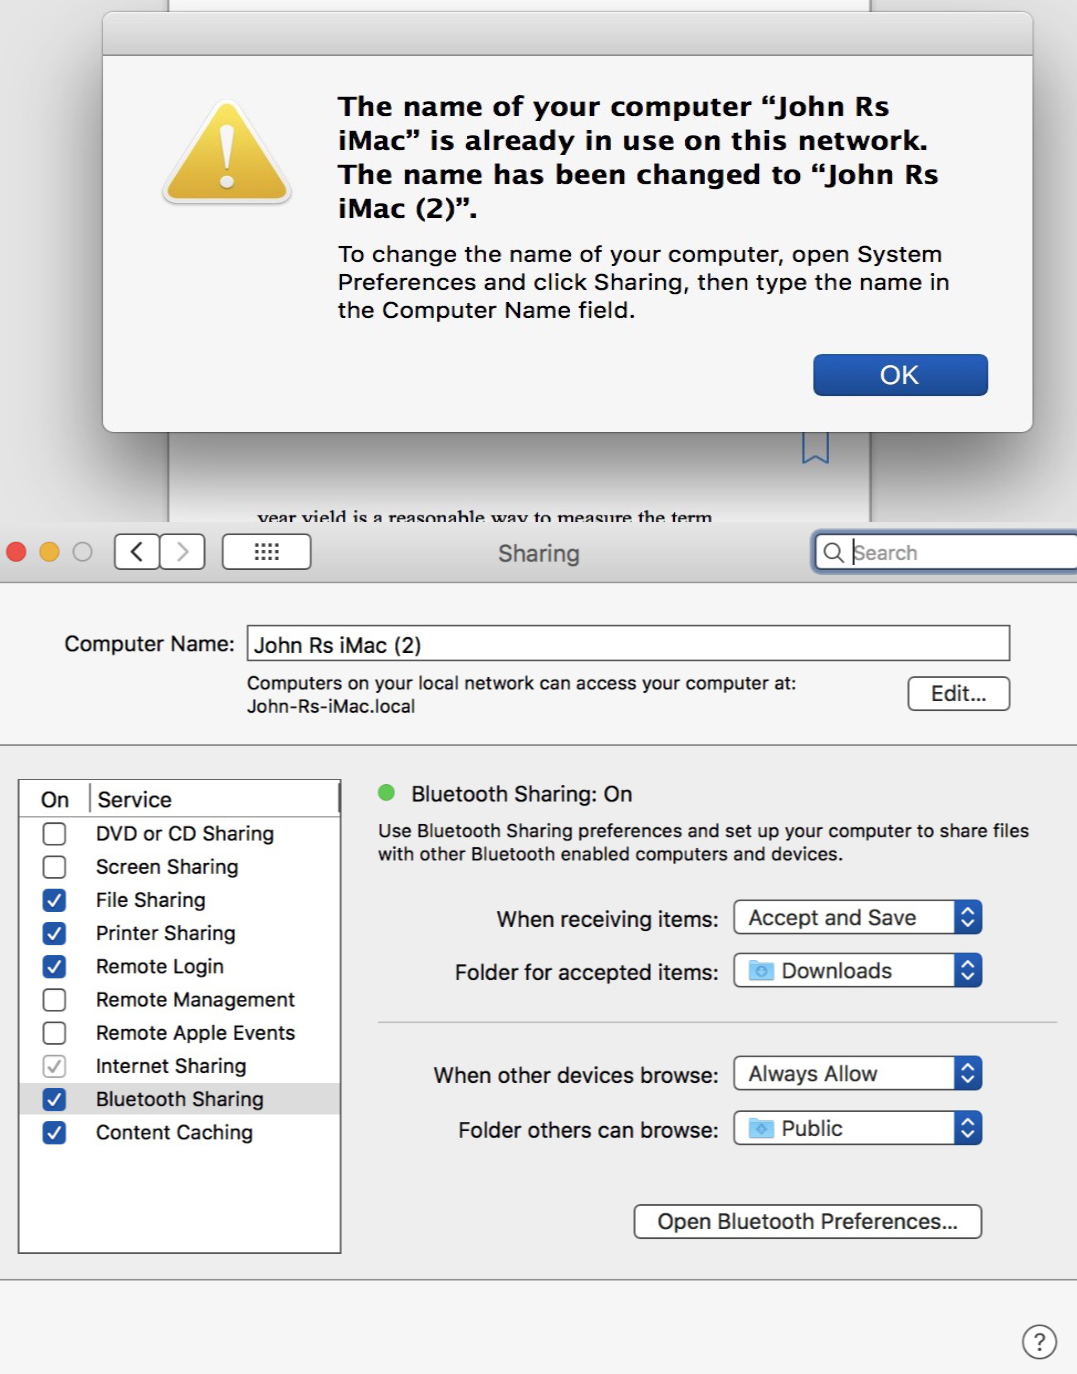Open 'Folder for accepted items' Downloads dropdown
The height and width of the screenshot is (1374, 1077).
coord(858,970)
